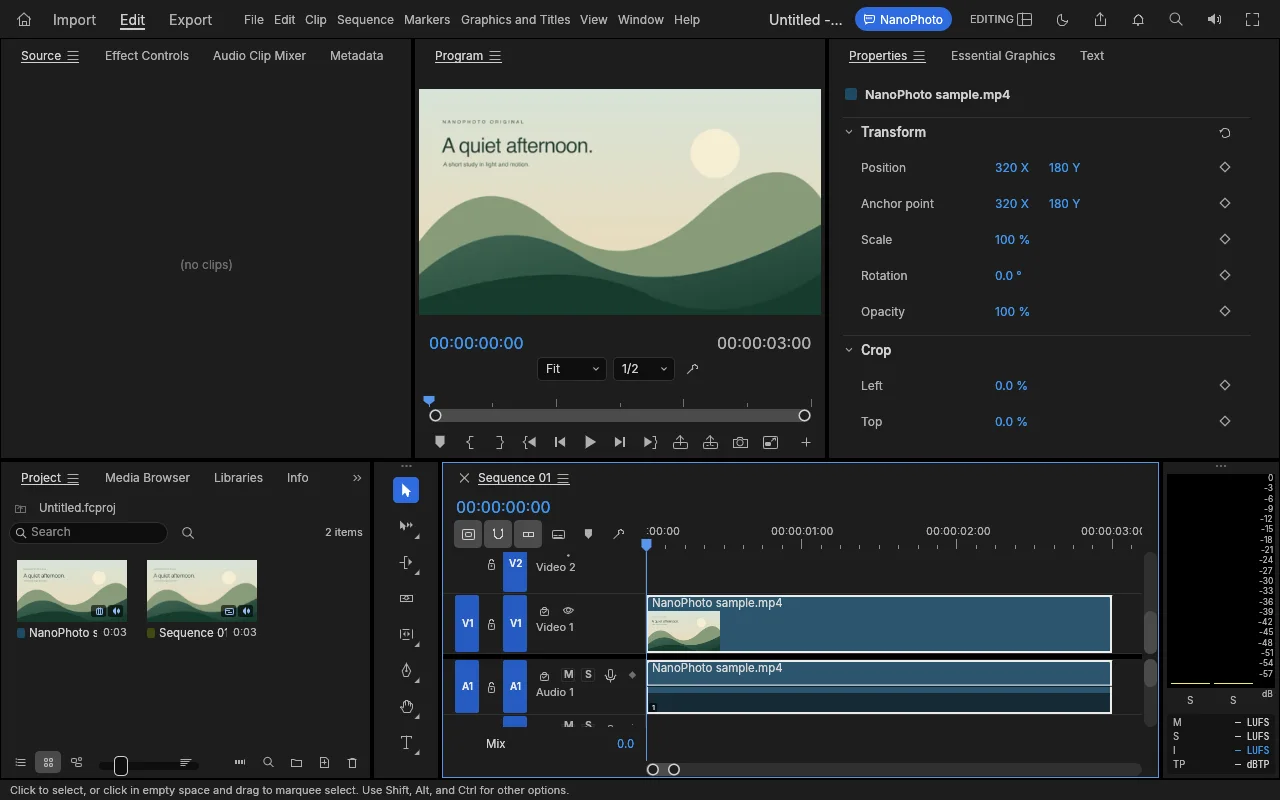Viewport: 1280px width, 800px height.
Task: Click the NanoPhoto button
Action: (x=903, y=19)
